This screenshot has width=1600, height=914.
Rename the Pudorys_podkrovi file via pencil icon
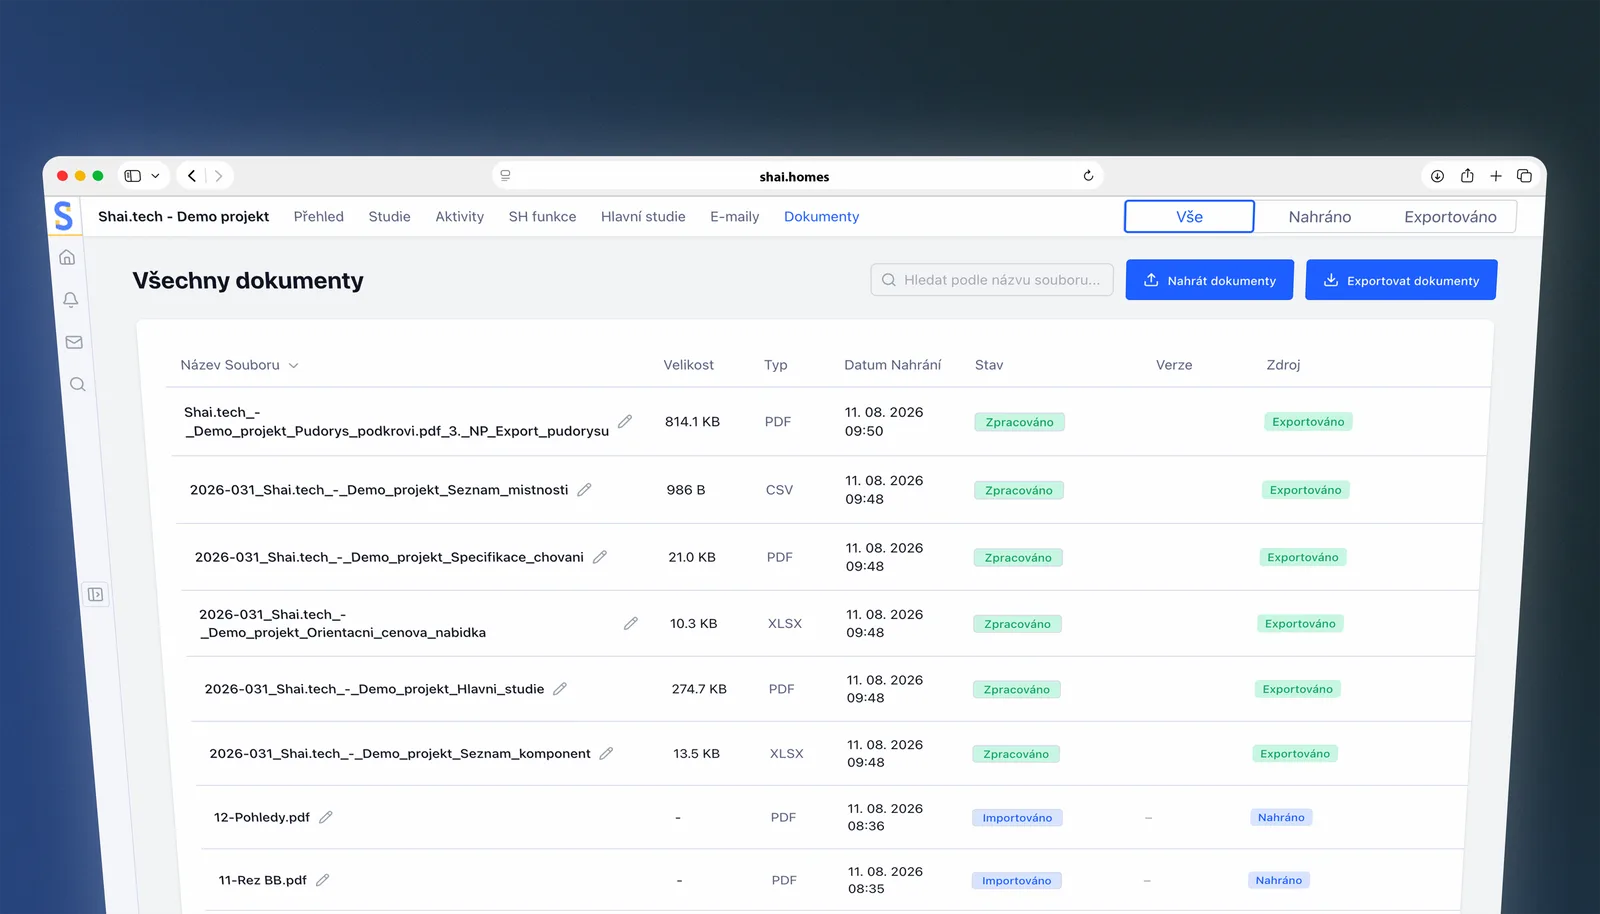point(625,422)
